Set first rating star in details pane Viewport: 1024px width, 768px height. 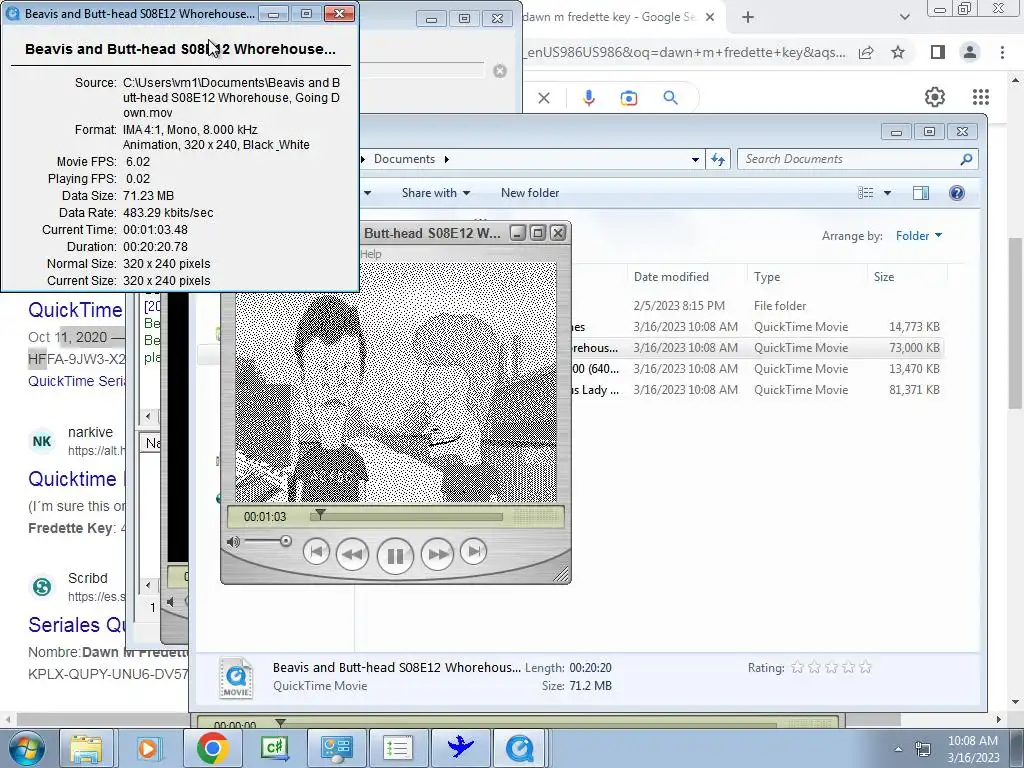click(x=797, y=667)
